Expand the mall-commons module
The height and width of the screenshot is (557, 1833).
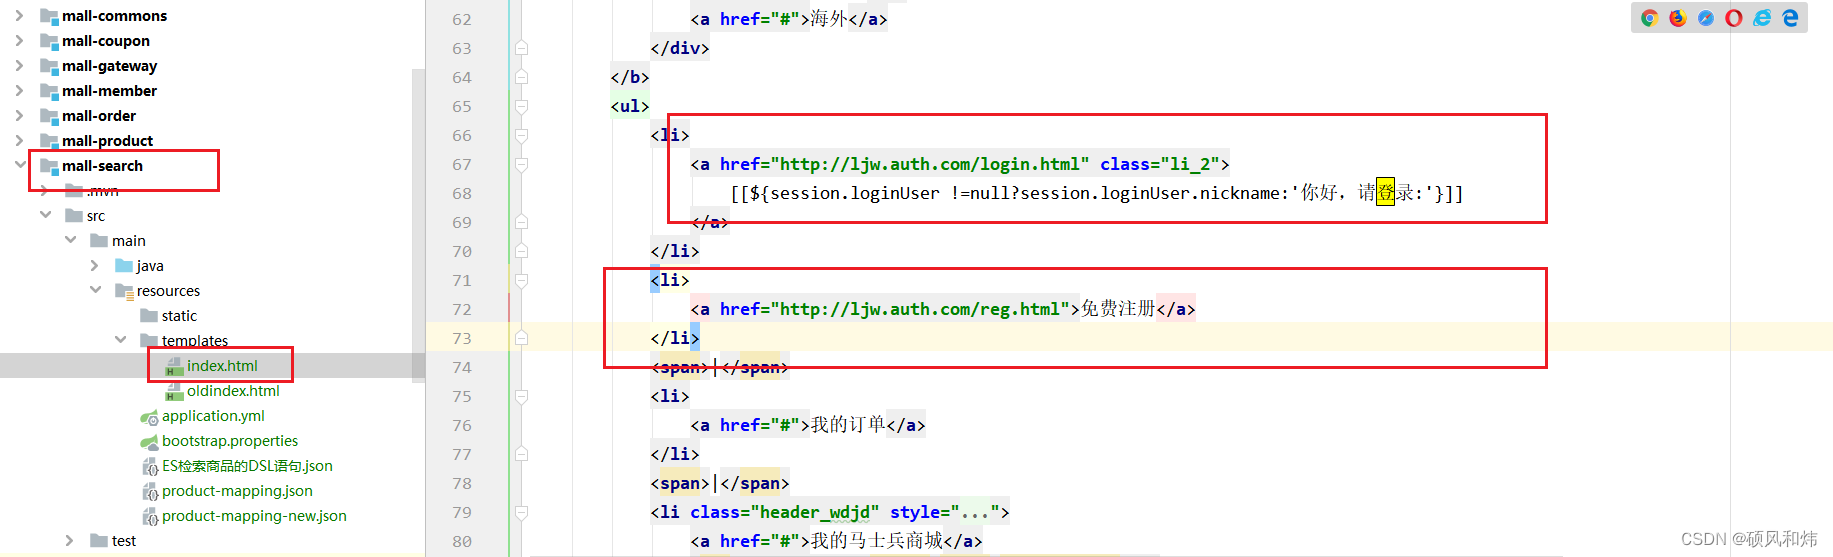coord(19,16)
